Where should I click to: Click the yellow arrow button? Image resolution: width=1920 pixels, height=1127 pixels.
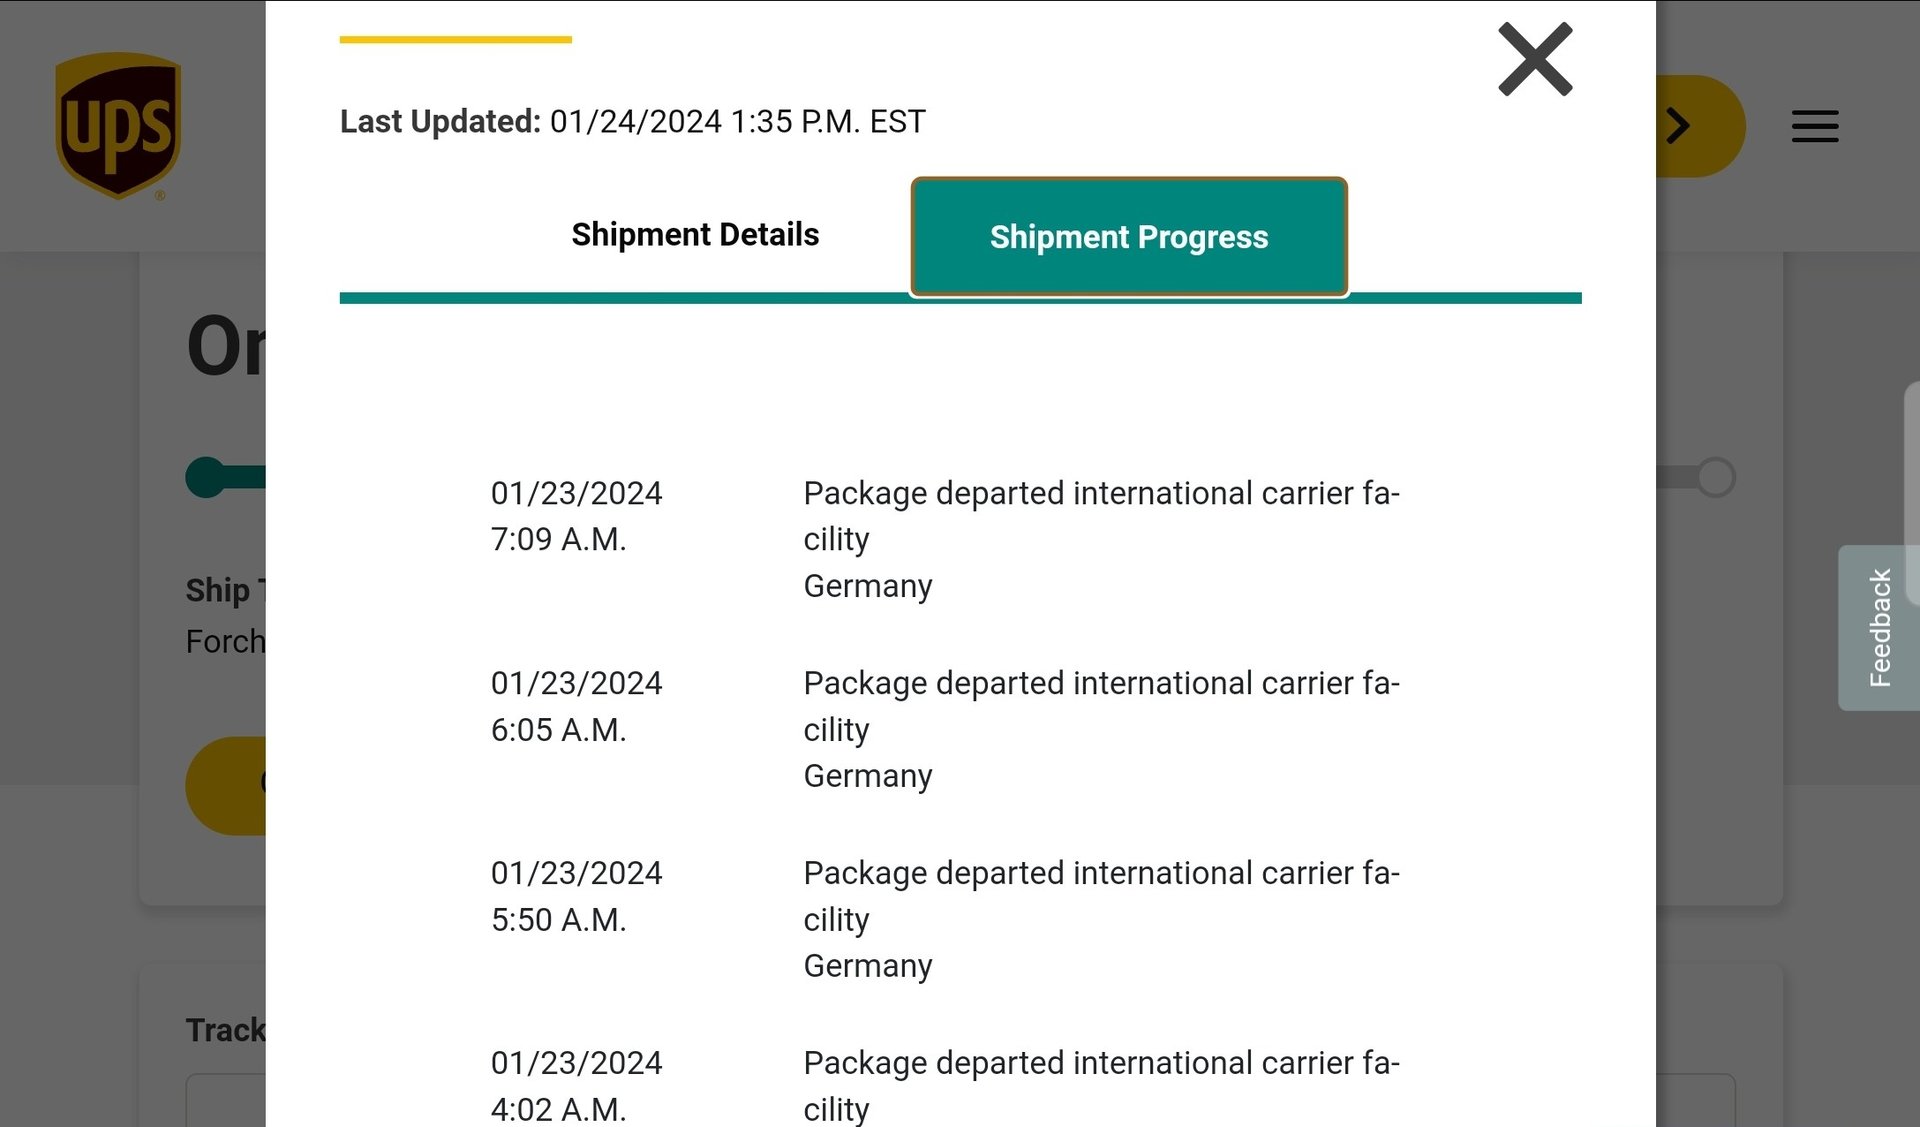1699,126
